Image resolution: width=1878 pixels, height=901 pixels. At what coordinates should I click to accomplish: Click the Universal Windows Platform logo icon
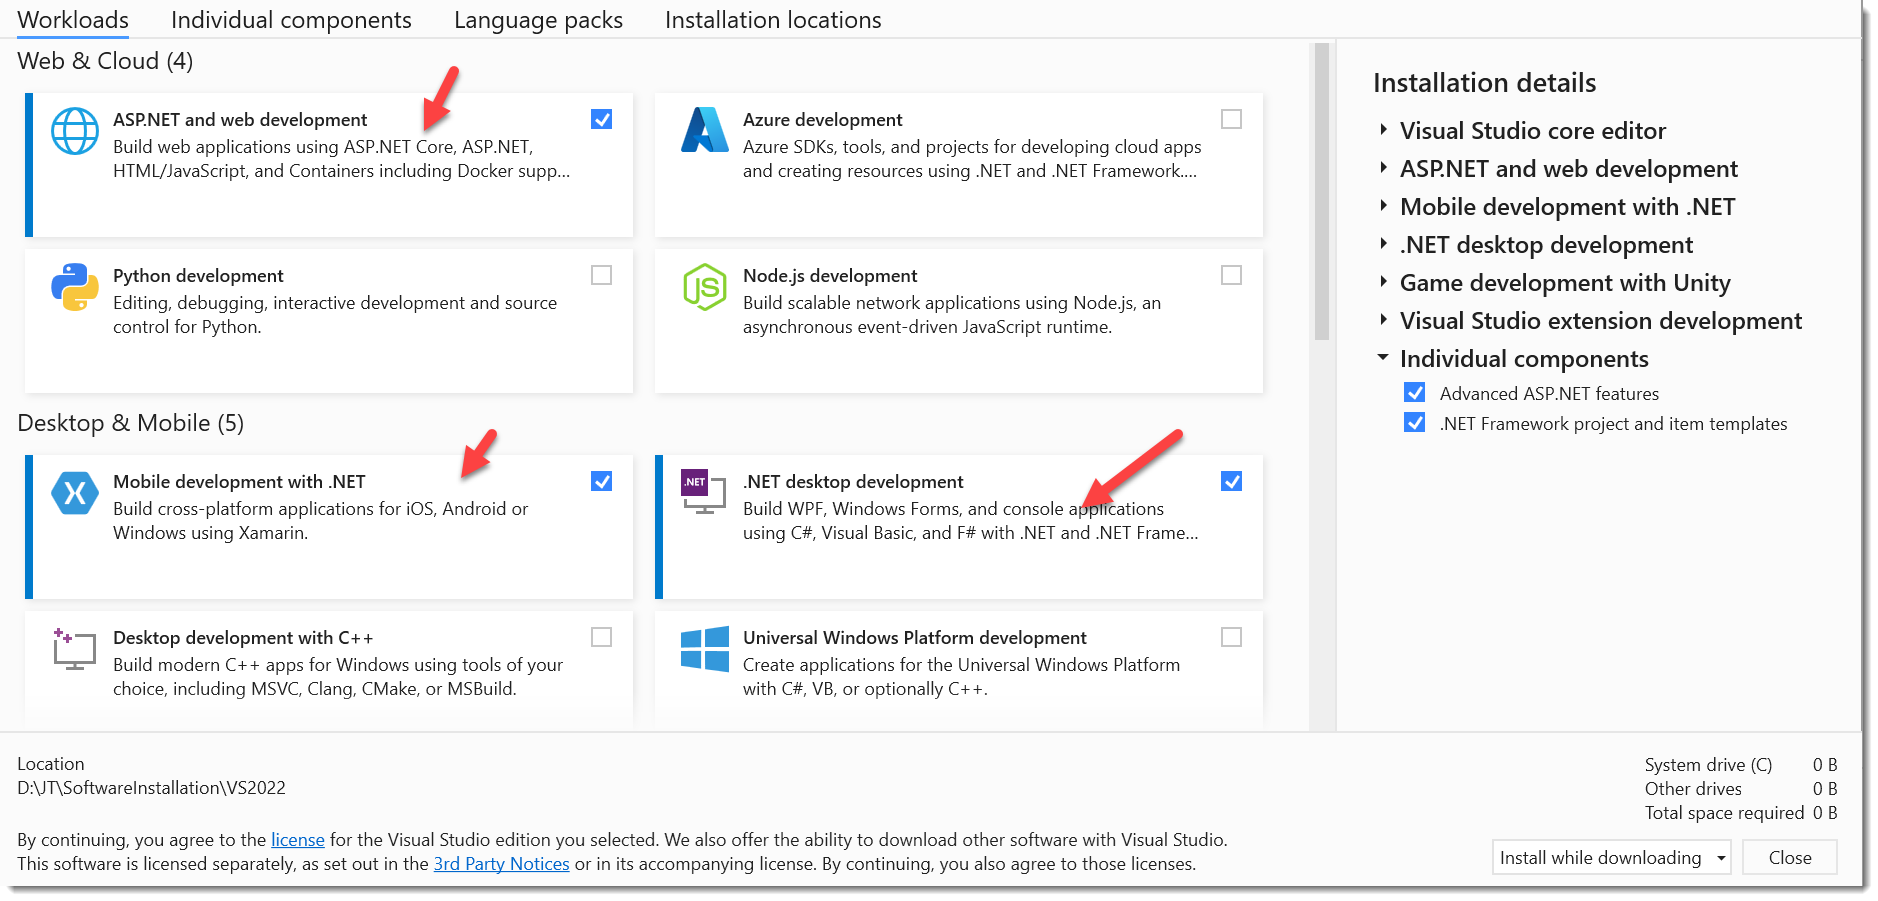click(704, 649)
